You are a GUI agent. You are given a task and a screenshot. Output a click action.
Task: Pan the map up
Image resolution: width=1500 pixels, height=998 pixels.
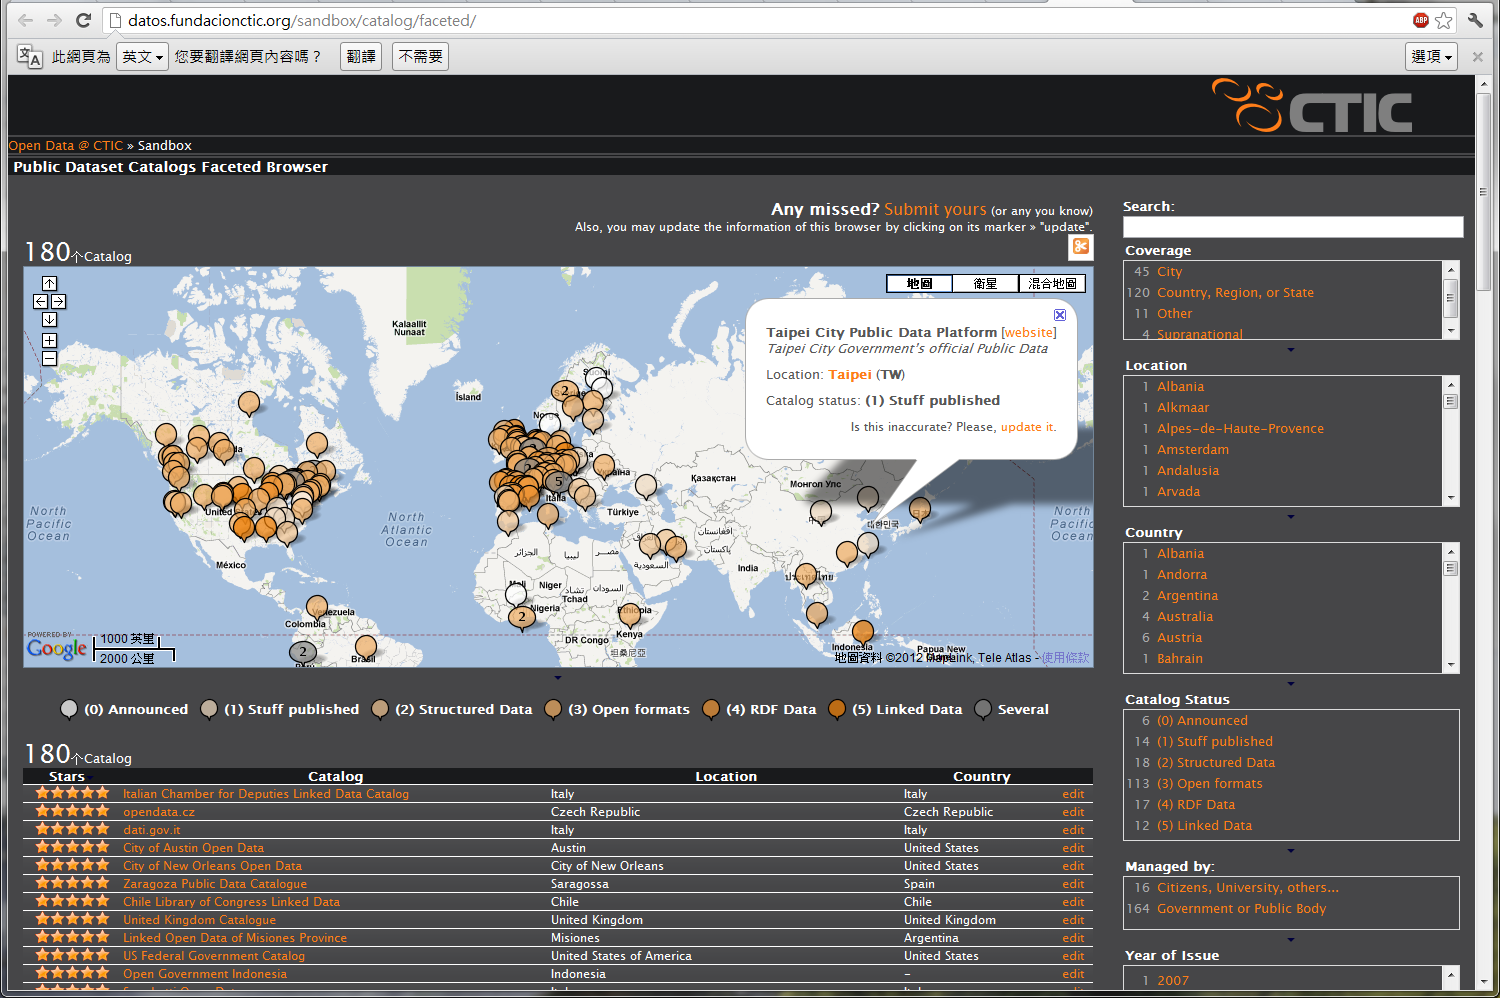[49, 283]
